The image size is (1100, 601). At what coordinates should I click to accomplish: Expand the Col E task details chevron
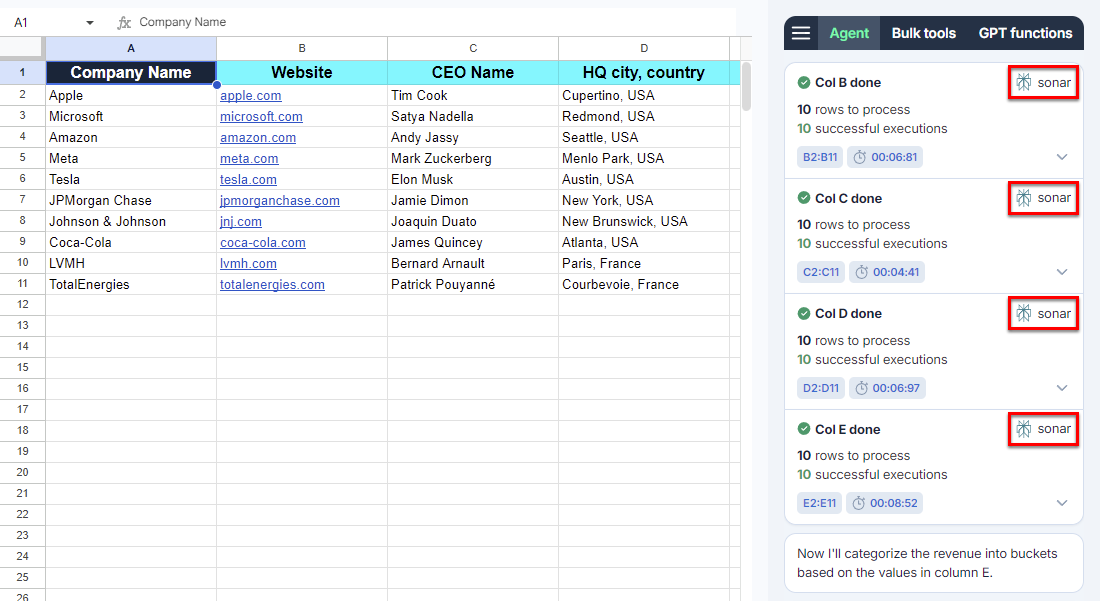click(x=1062, y=503)
